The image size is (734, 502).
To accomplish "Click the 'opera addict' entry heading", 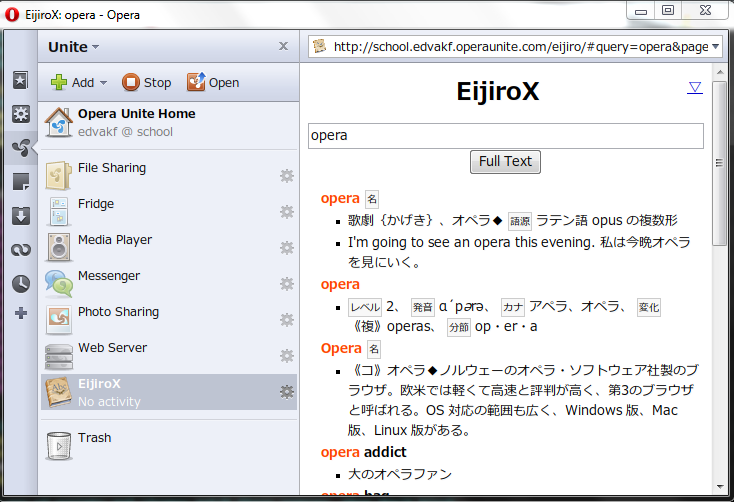I will (x=363, y=452).
